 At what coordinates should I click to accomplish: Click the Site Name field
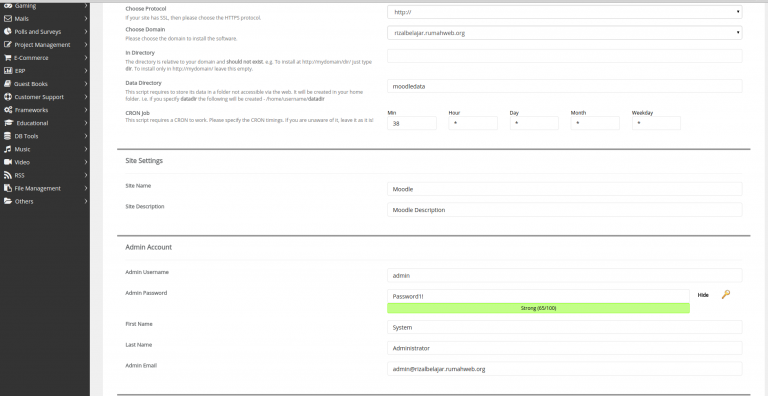564,189
